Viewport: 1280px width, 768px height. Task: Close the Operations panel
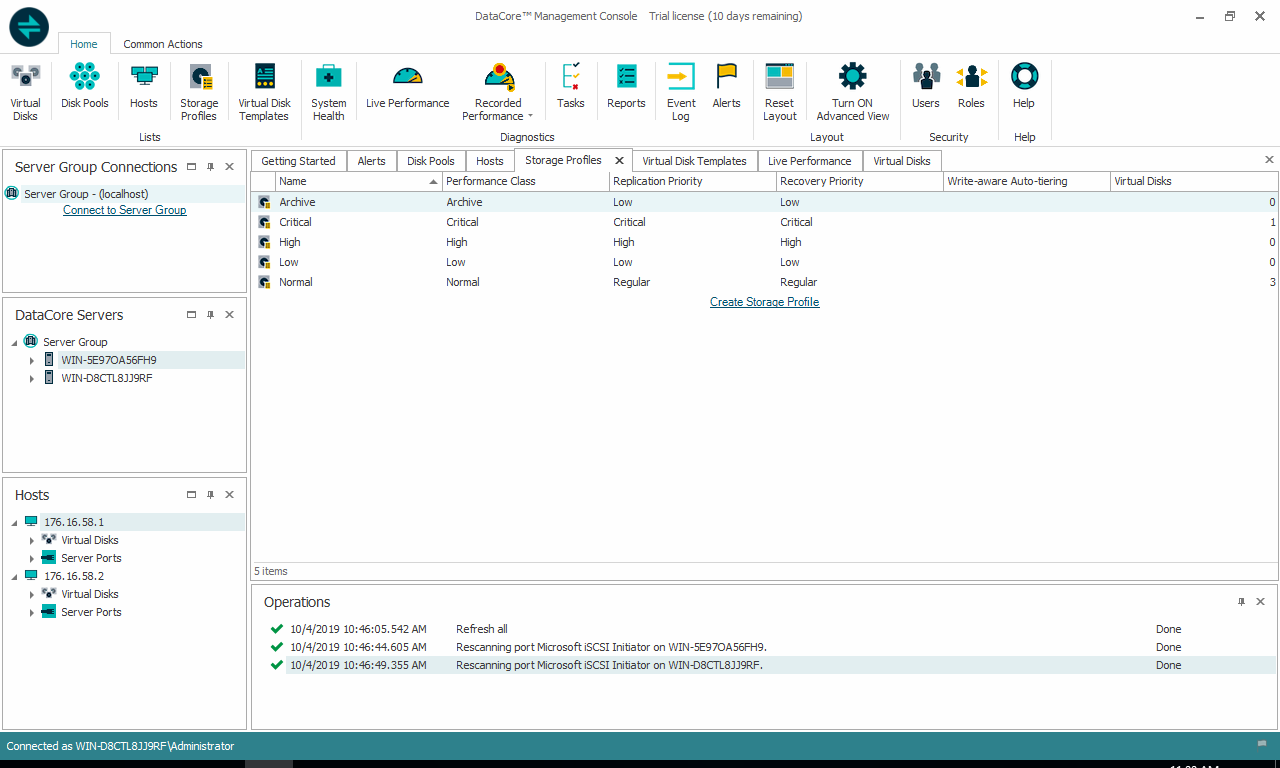point(1260,602)
